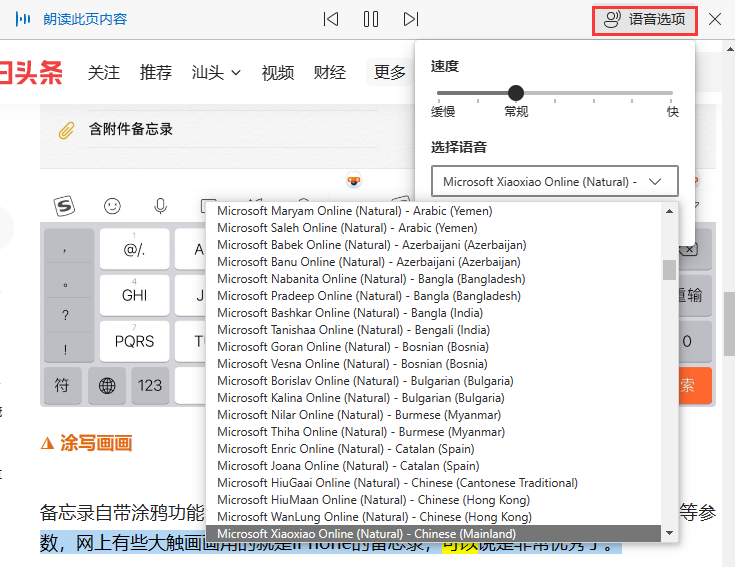Pause the read aloud playback

(371, 19)
